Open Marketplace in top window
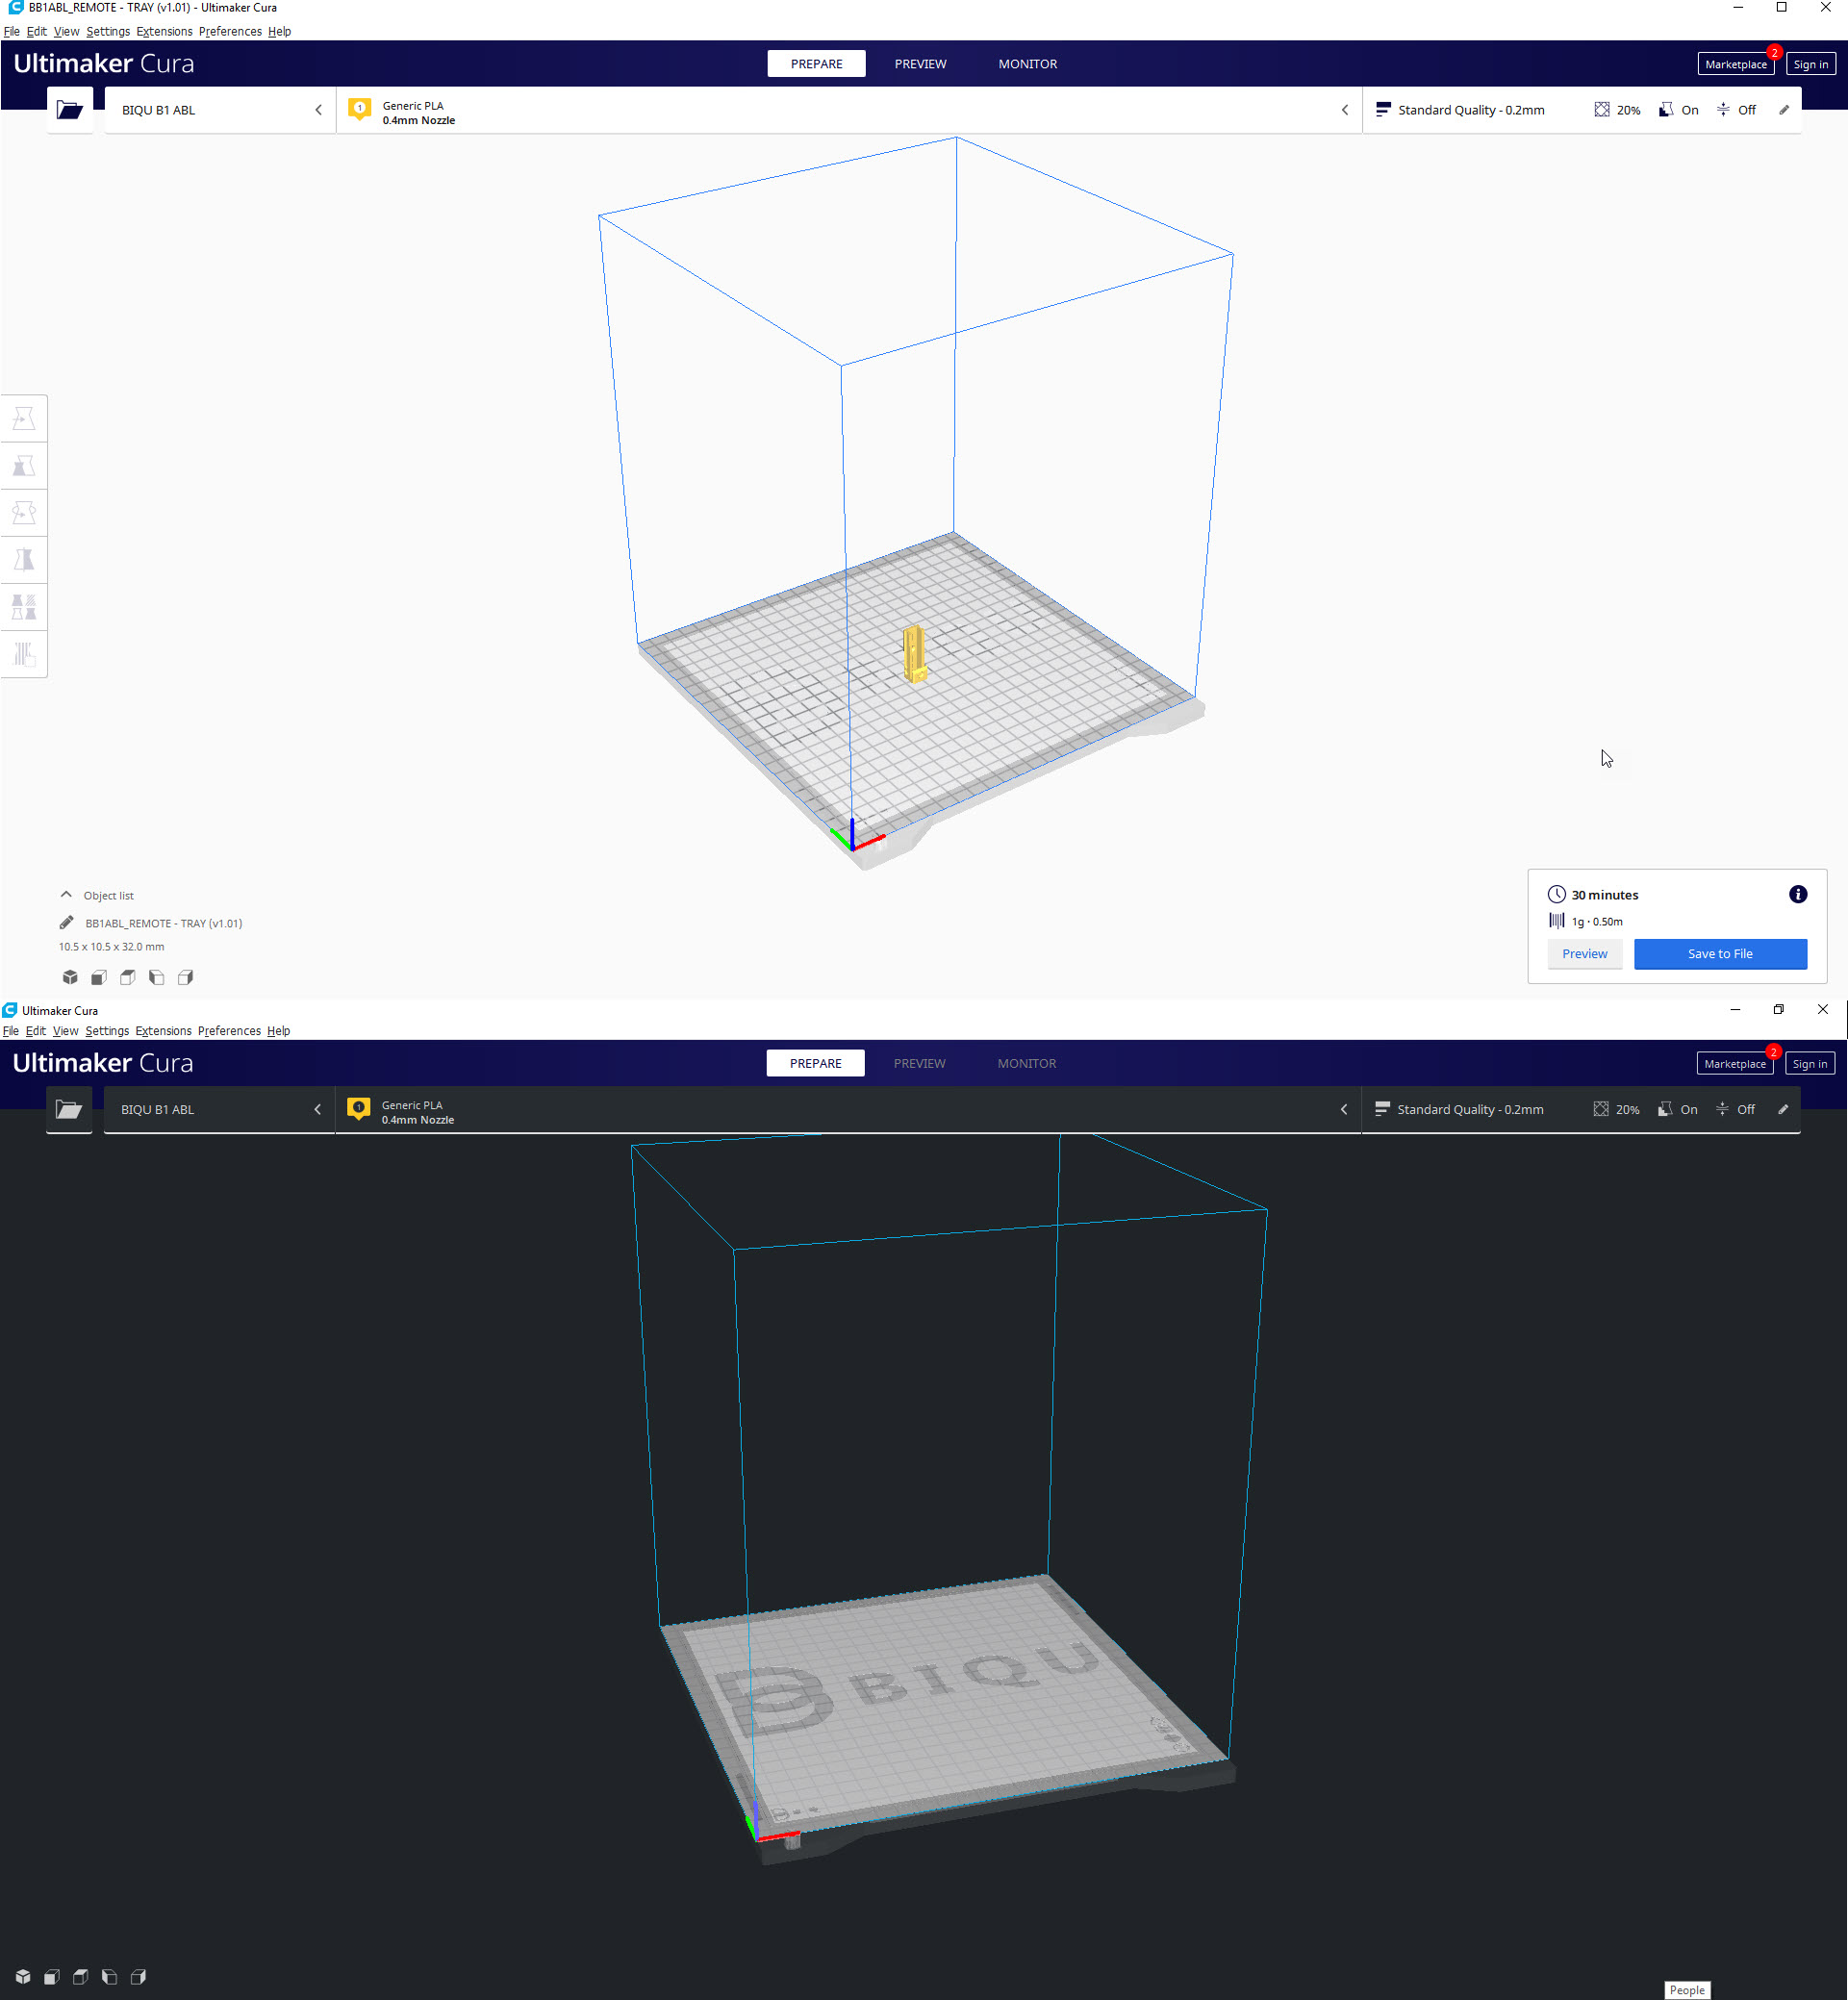Image resolution: width=1848 pixels, height=2000 pixels. pos(1735,64)
